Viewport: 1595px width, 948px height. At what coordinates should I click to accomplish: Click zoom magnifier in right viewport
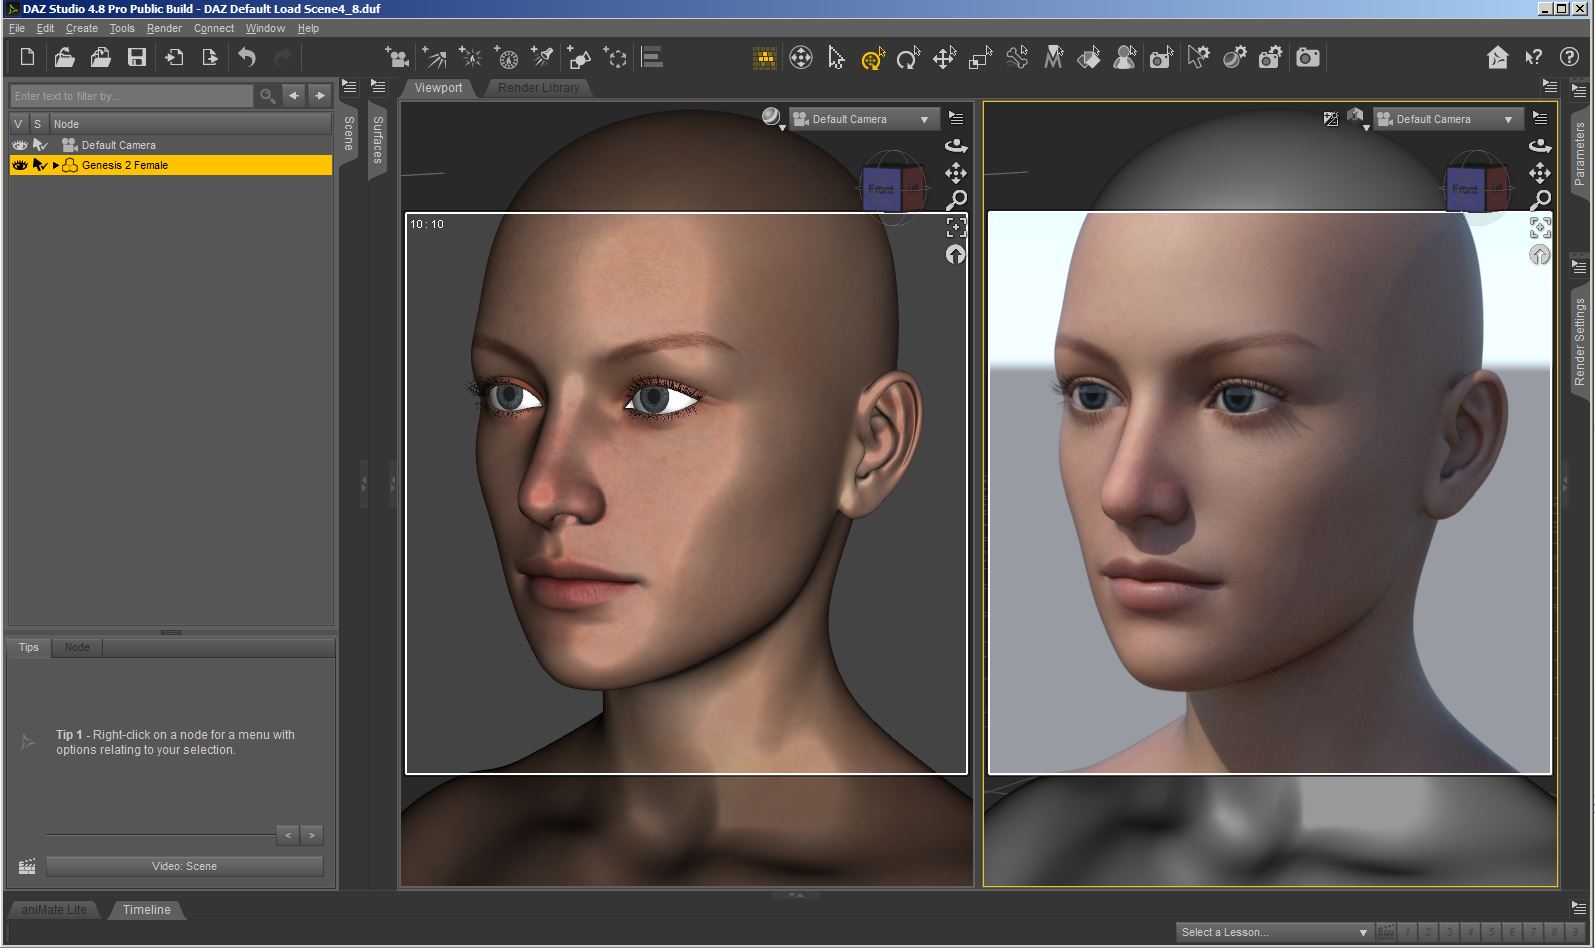point(1540,200)
